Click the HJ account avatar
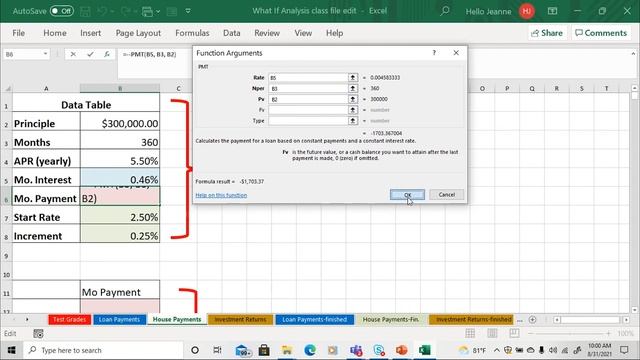 click(x=527, y=11)
